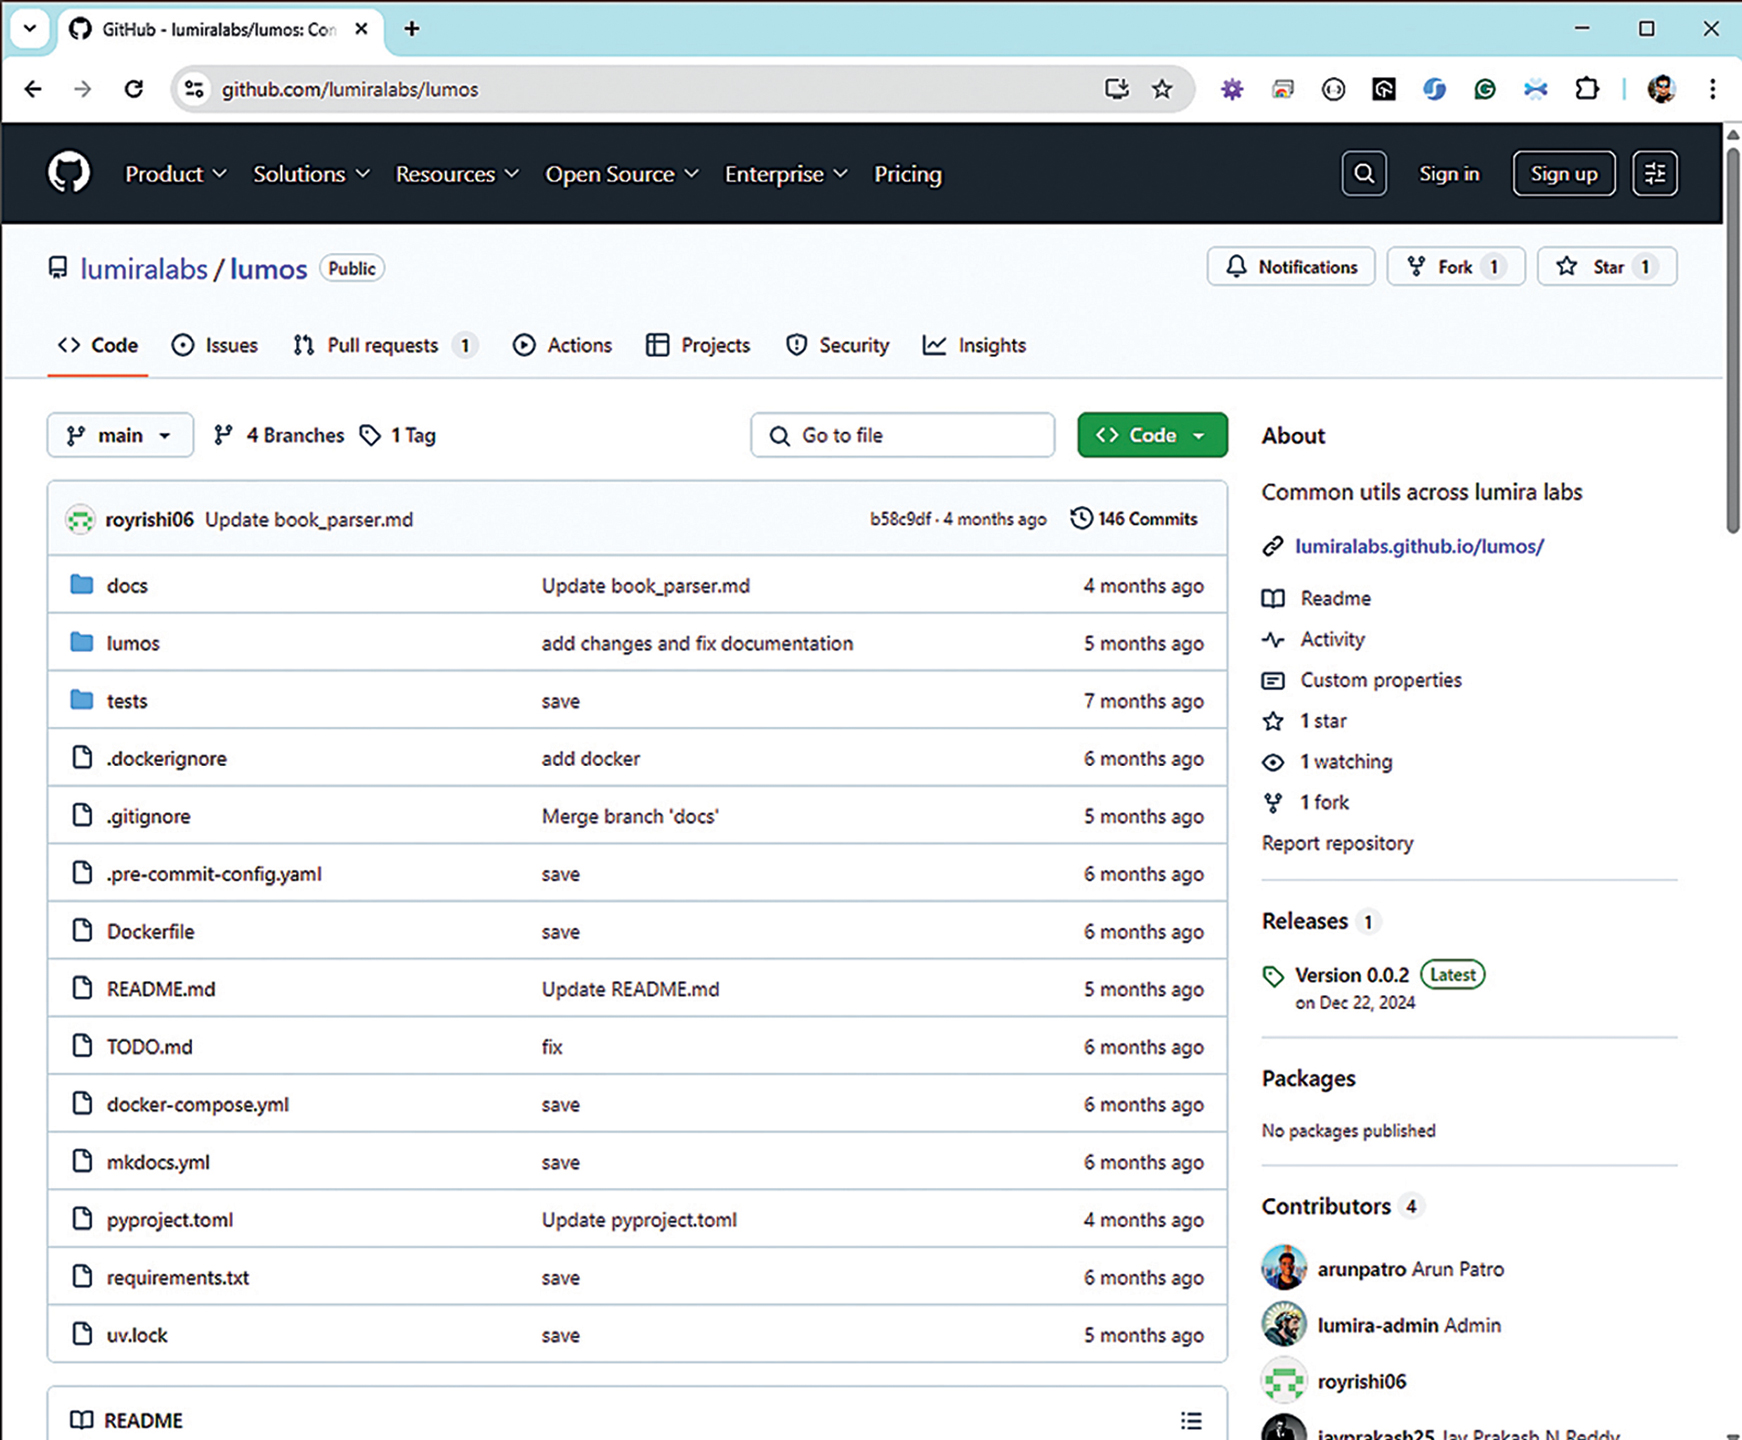This screenshot has width=1742, height=1440.
Task: Open the lumiralabs.github.io/lumos/ link
Action: 1419,546
